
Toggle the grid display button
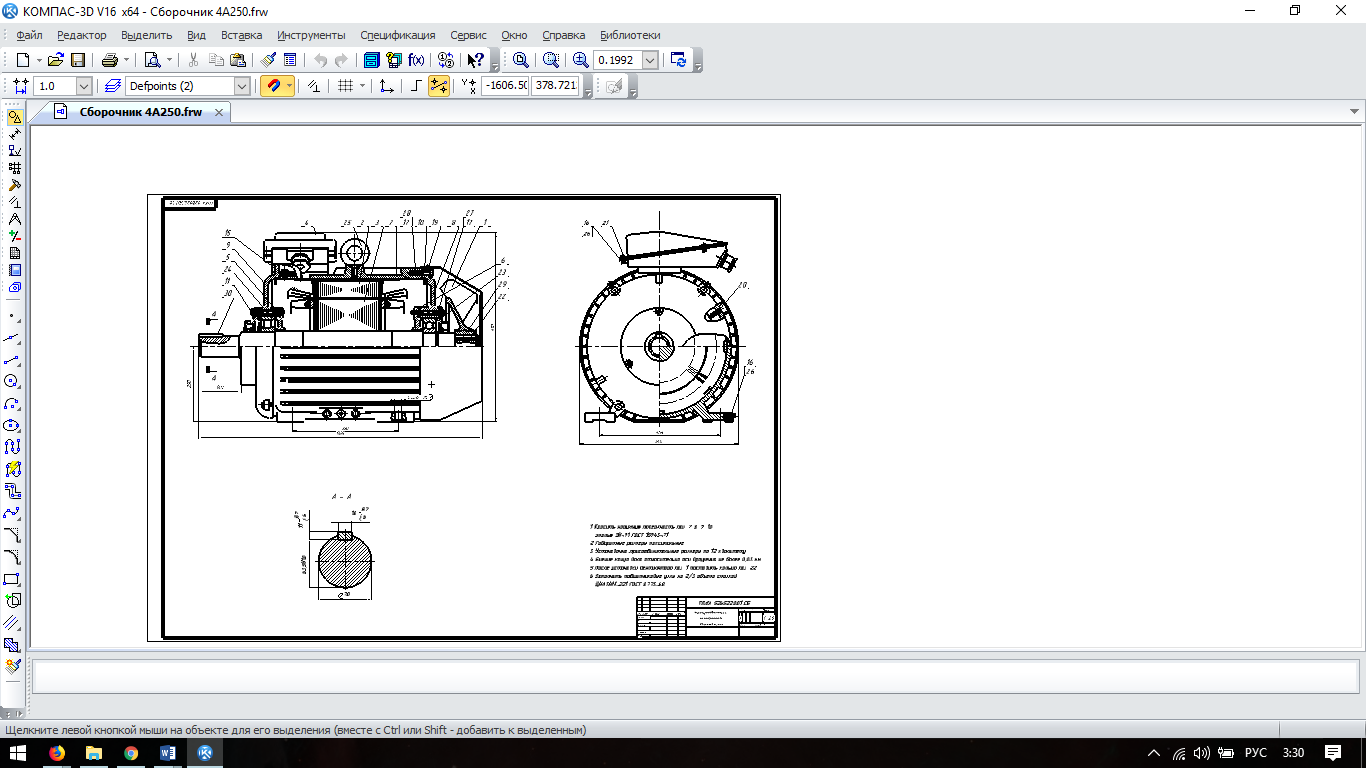(x=345, y=86)
